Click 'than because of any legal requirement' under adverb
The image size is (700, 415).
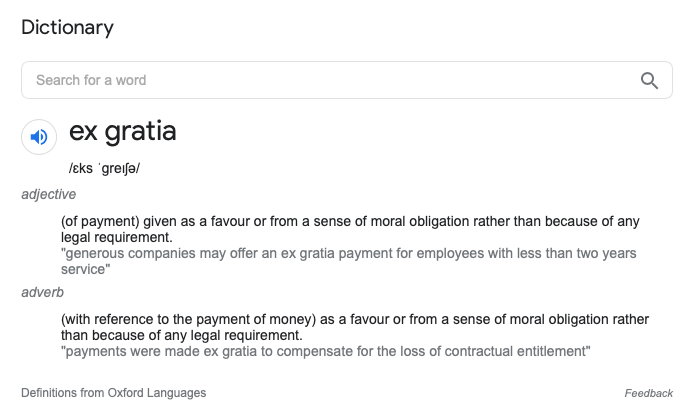pyautogui.click(x=181, y=335)
